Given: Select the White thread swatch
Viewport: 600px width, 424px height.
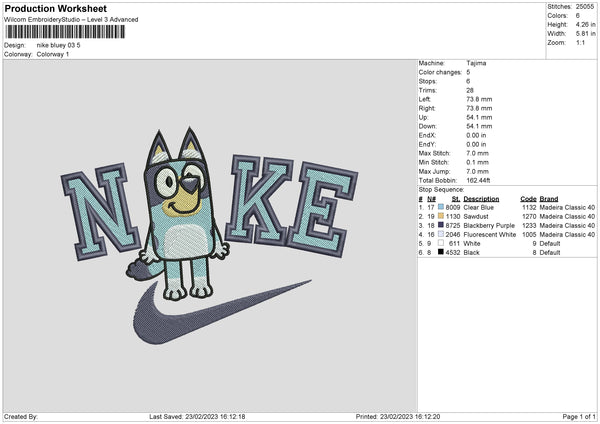Looking at the screenshot, I should tap(441, 243).
